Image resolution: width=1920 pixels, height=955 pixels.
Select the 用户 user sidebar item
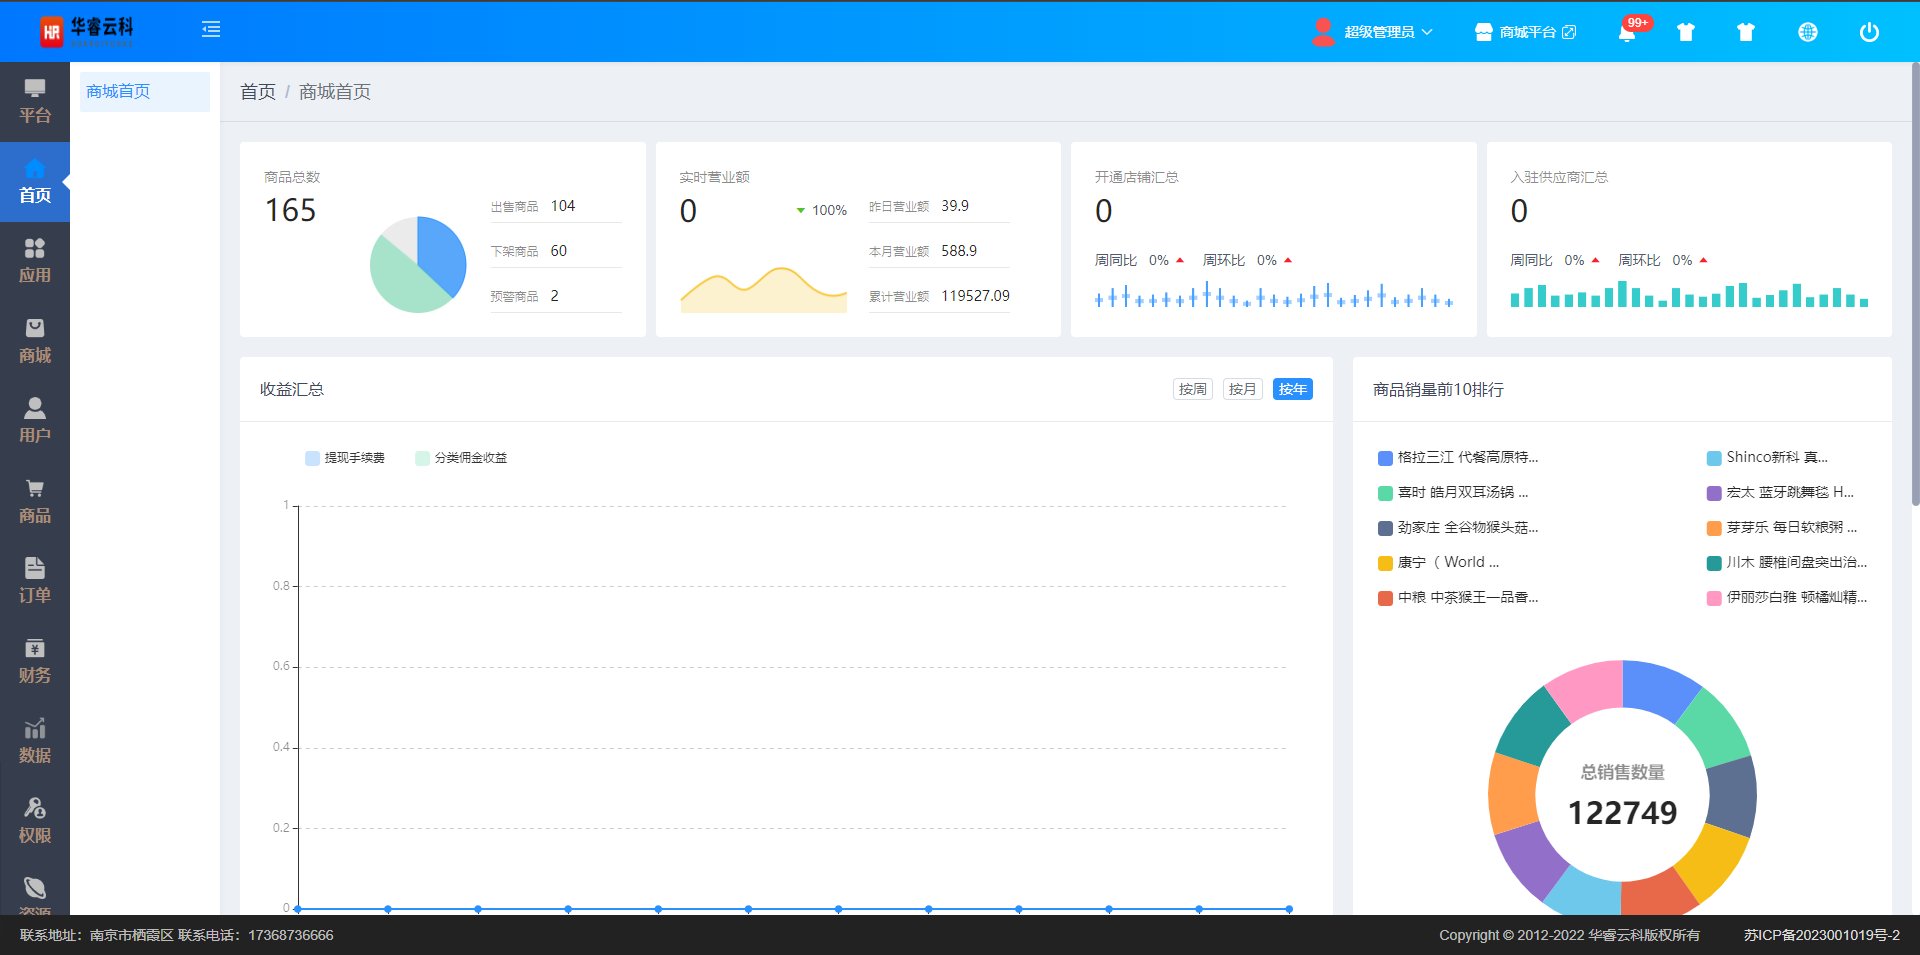[35, 421]
